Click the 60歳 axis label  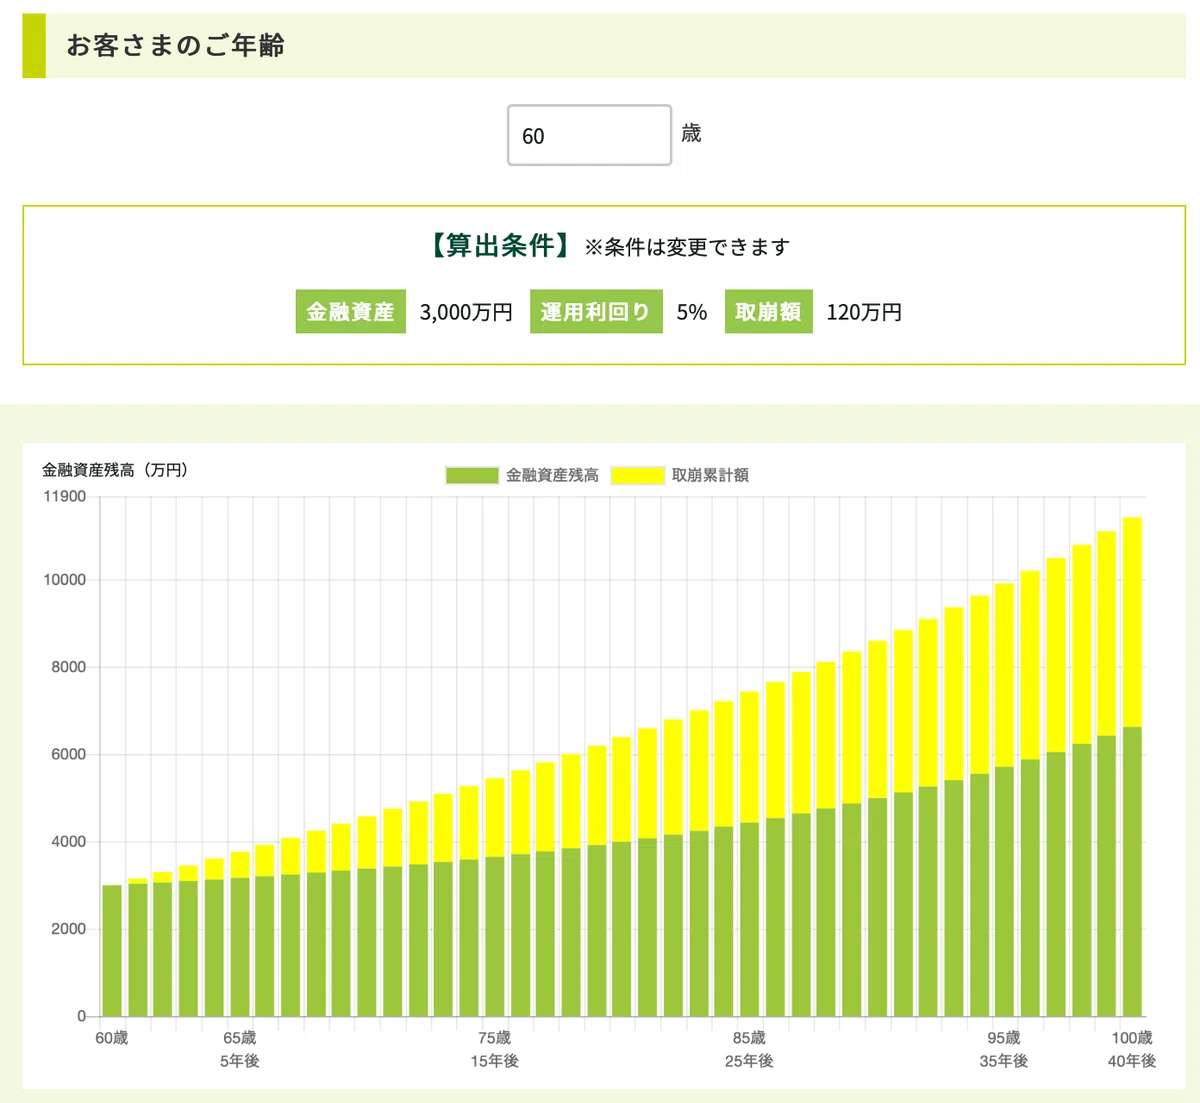coord(112,1038)
